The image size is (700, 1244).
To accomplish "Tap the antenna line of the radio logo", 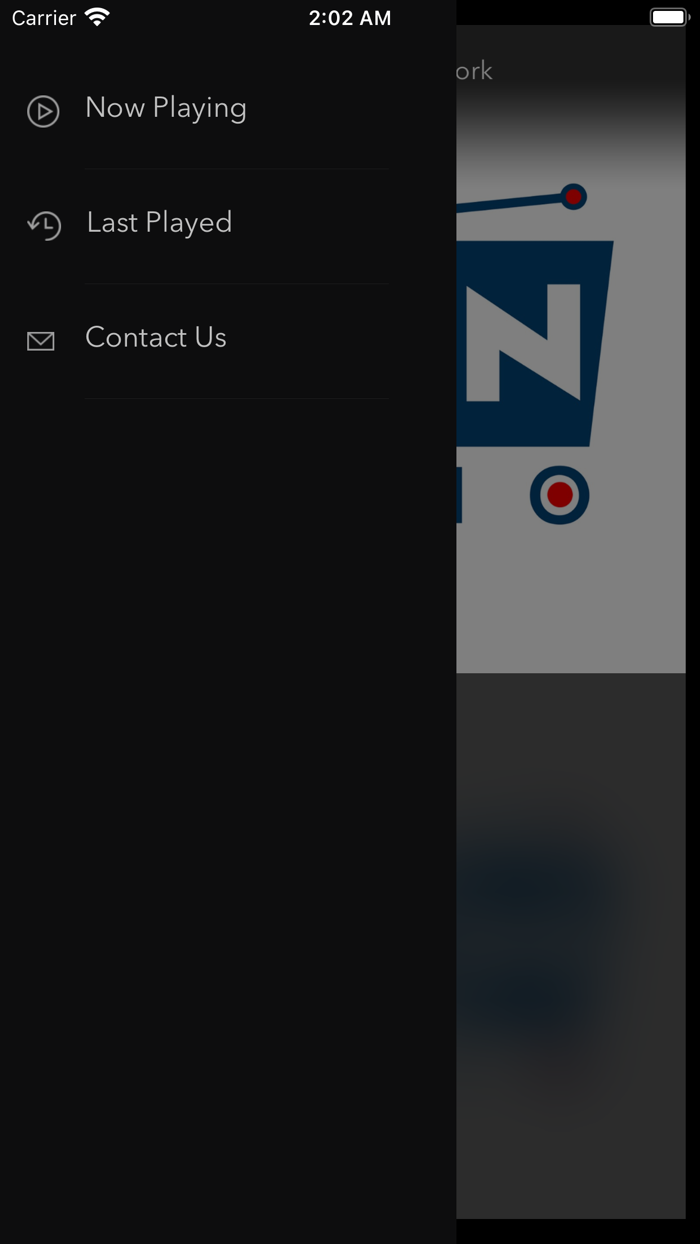I will 508,205.
